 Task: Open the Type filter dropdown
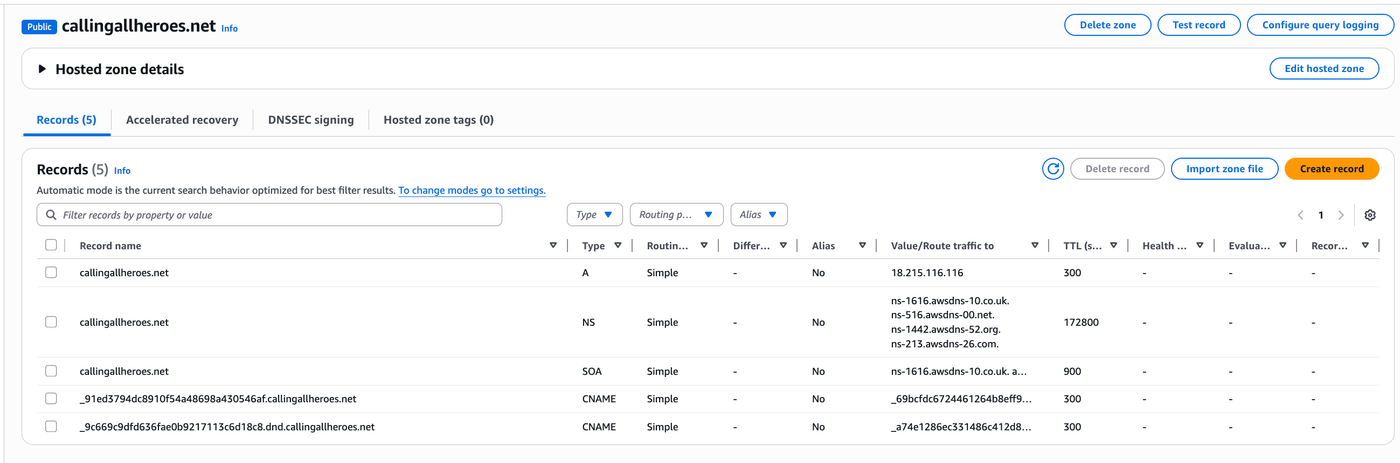click(594, 215)
